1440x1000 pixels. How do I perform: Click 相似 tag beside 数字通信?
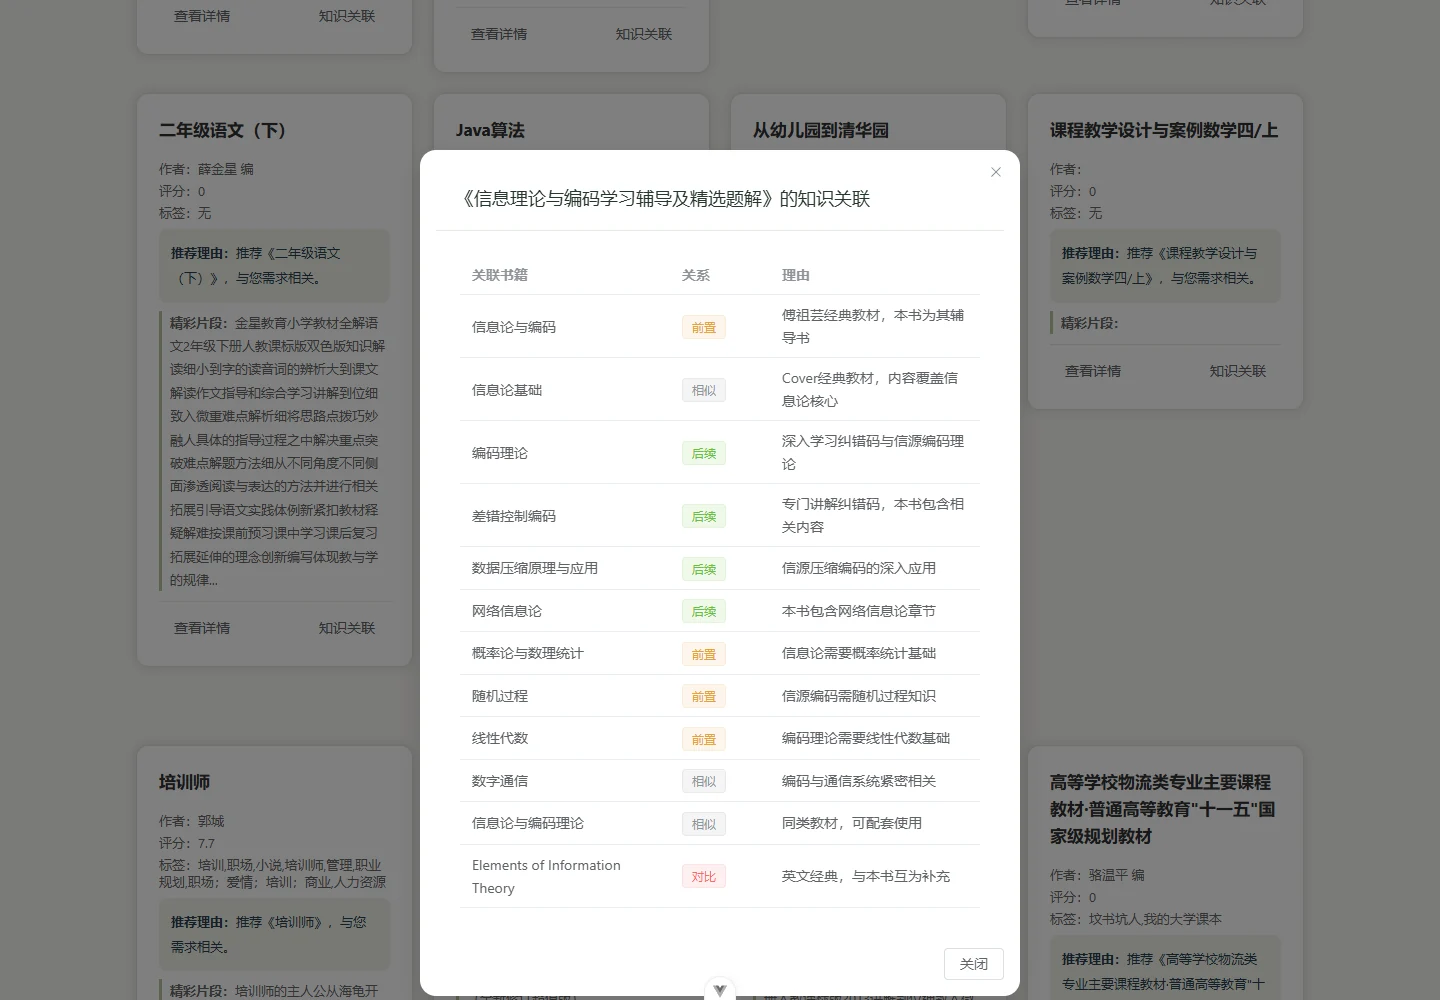click(703, 781)
